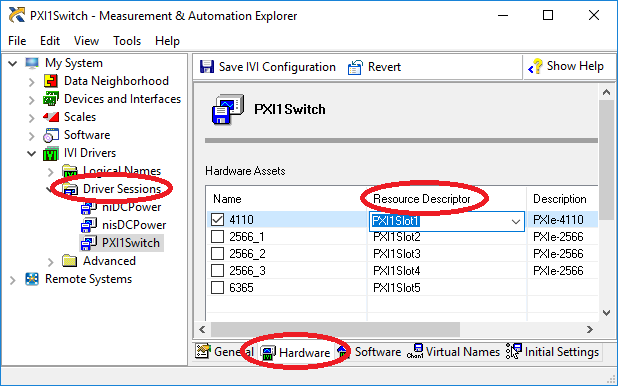Screen dimensions: 618x386
Task: Click the vertical scrollbar thumb in panel
Action: pos(606,160)
